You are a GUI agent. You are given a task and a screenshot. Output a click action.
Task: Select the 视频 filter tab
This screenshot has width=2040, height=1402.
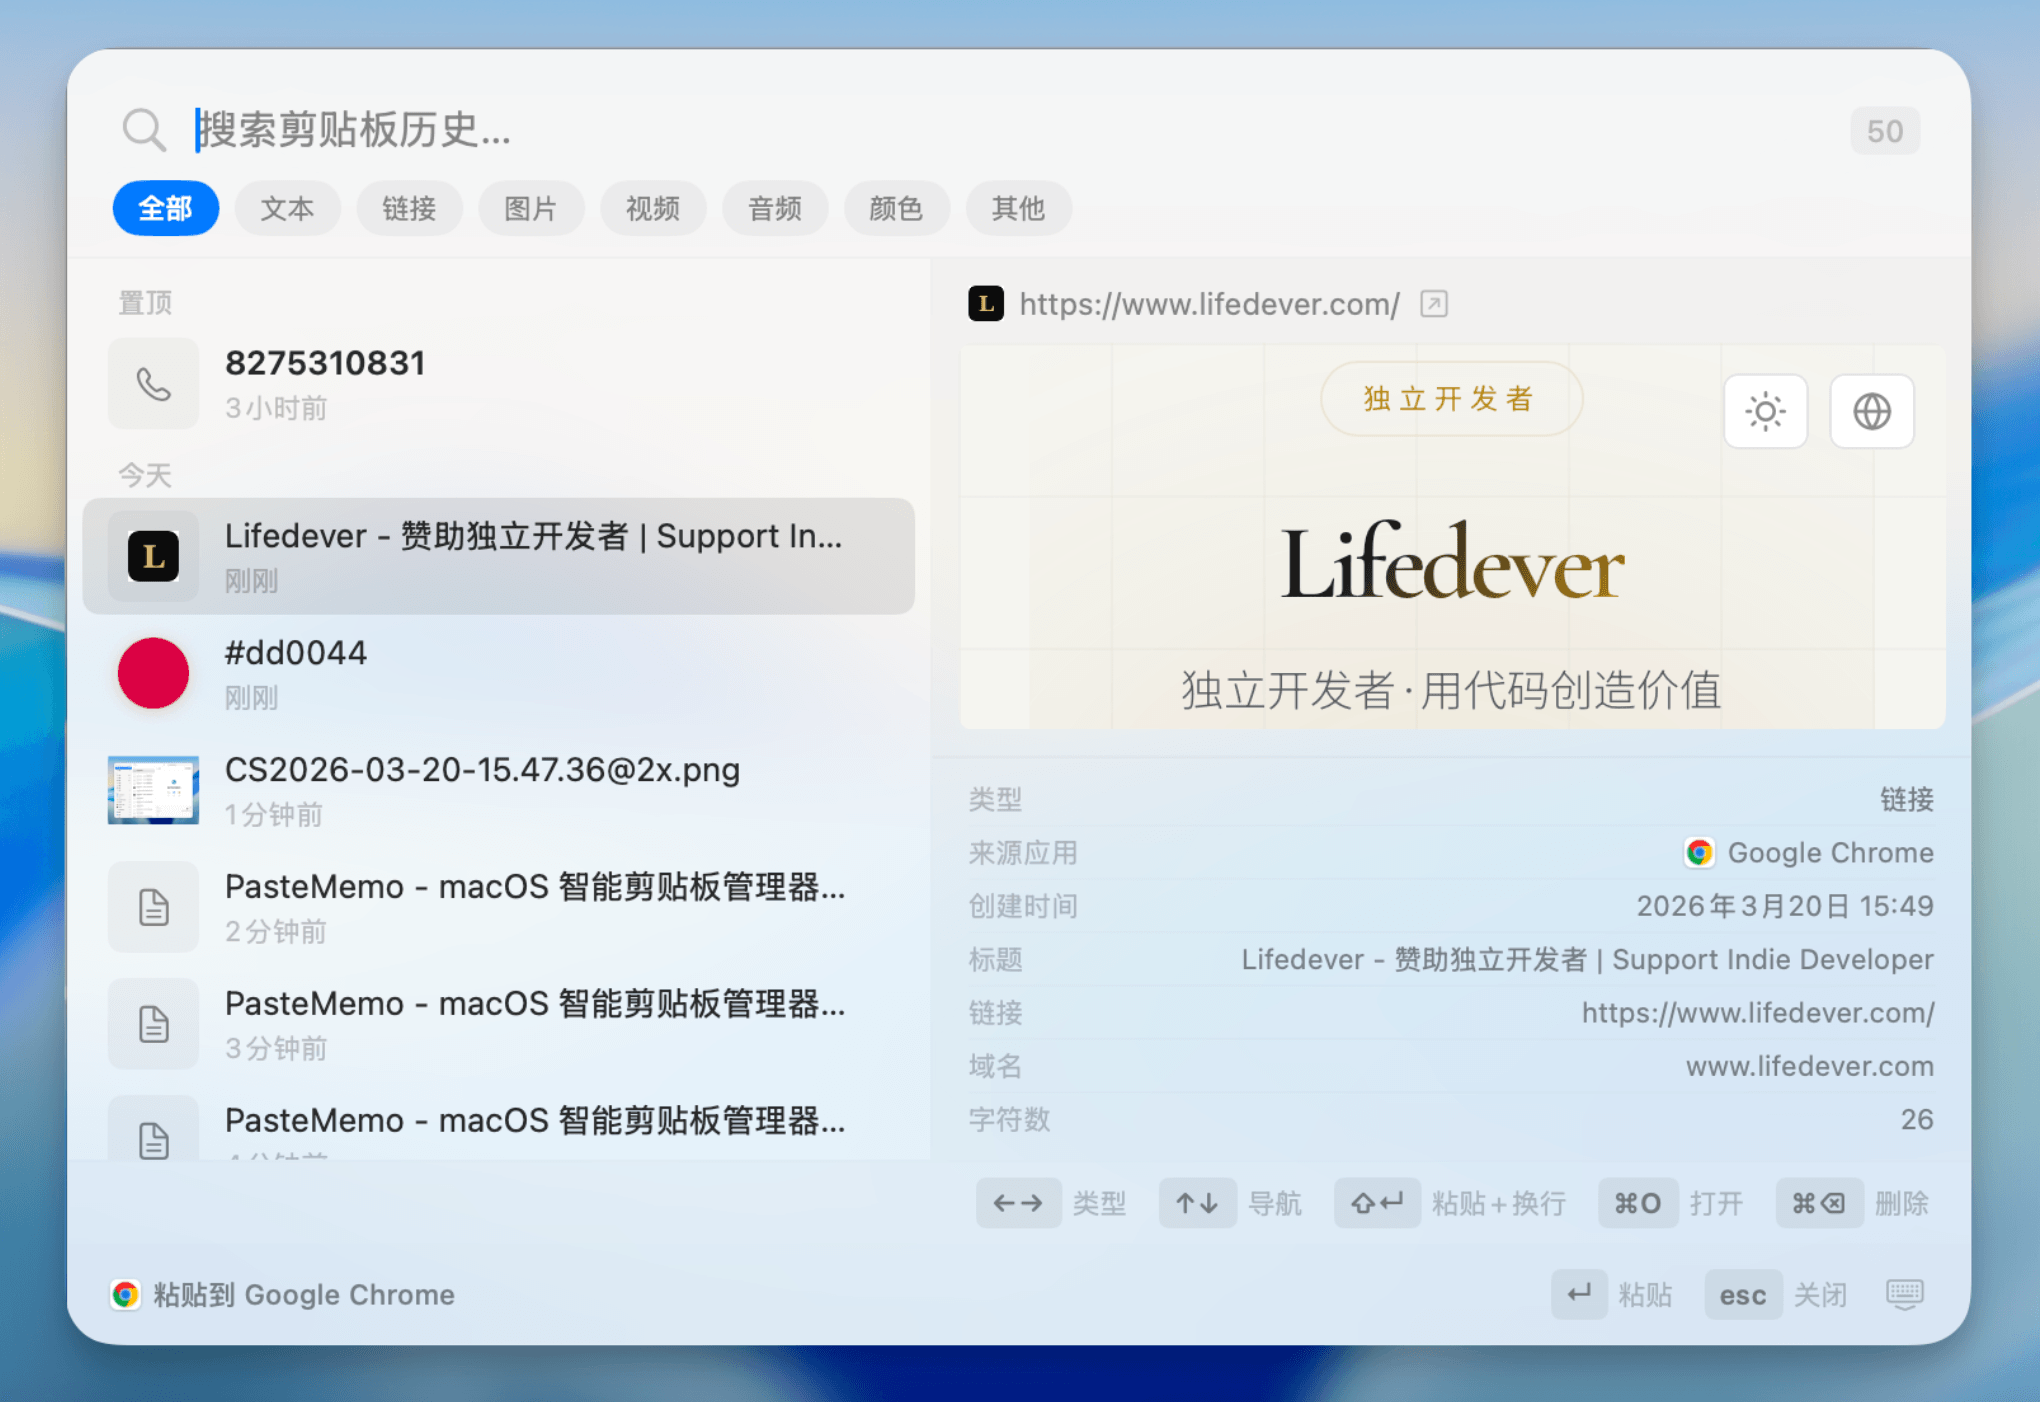tap(653, 208)
